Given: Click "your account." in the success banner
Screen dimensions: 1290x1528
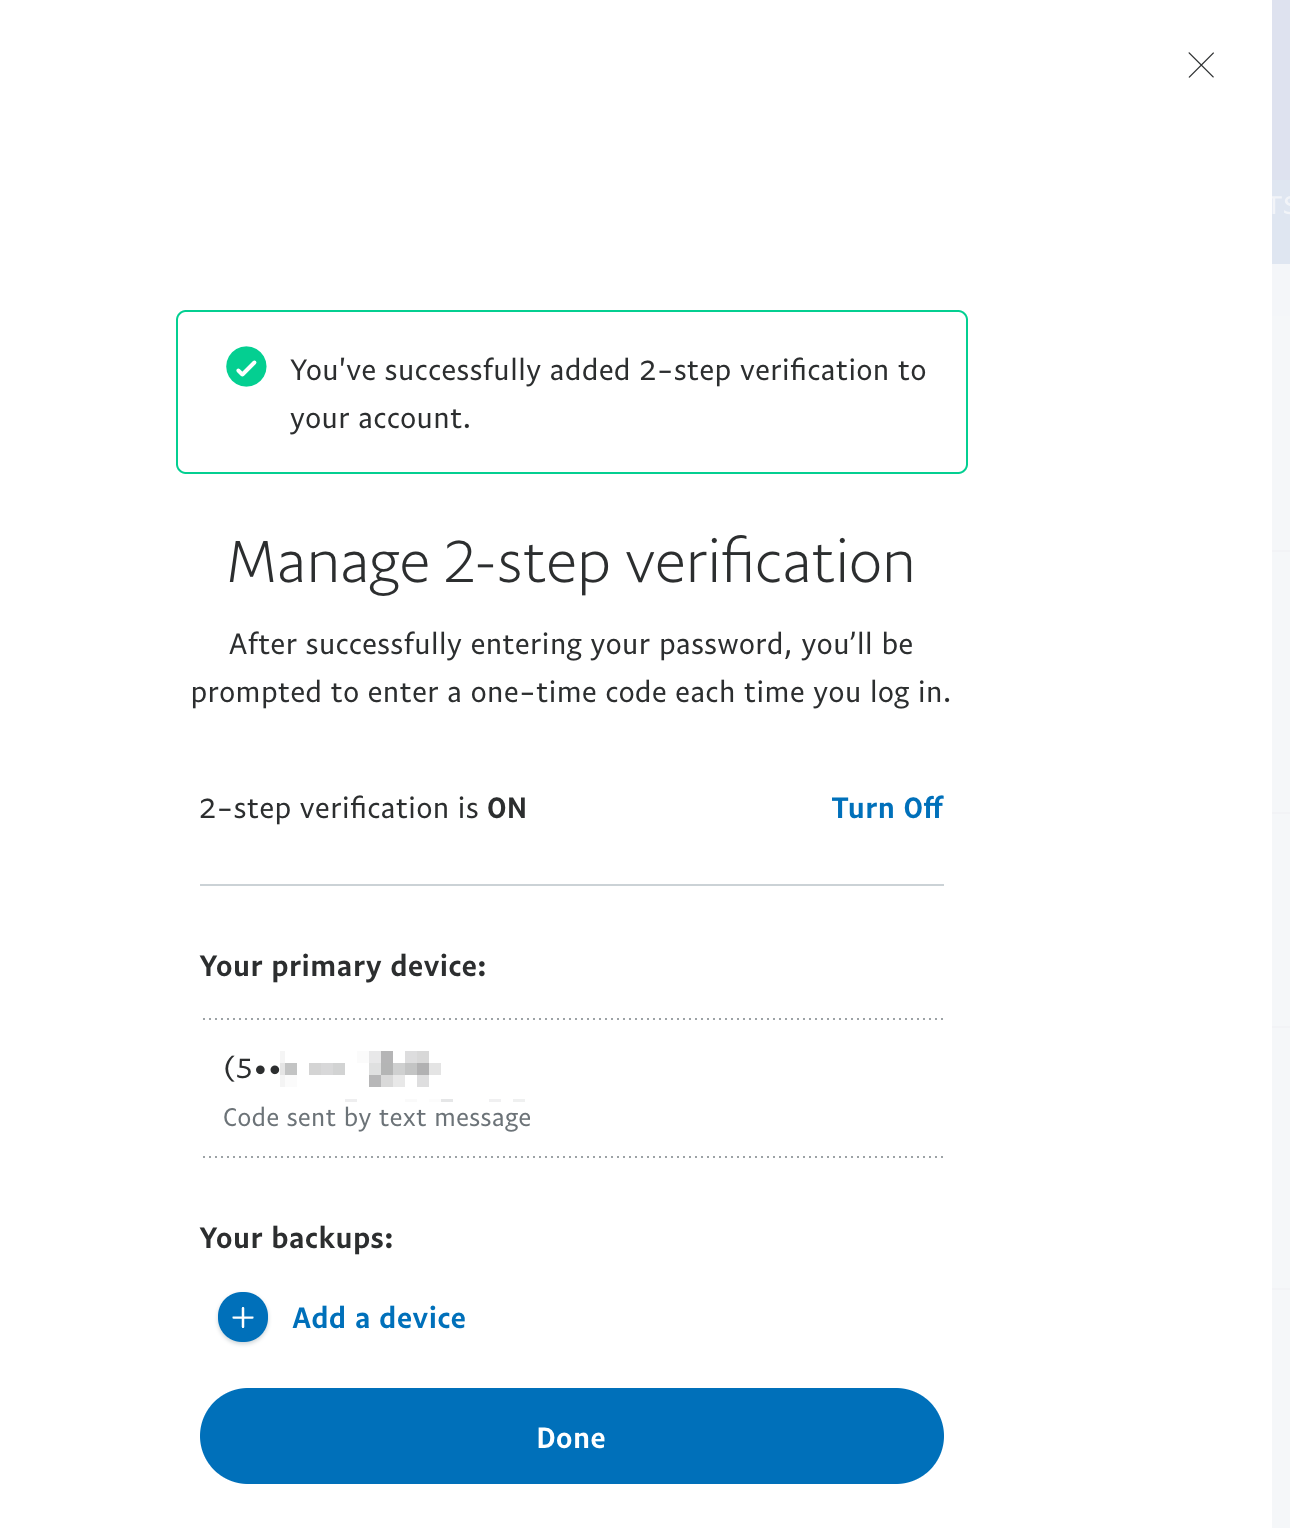Looking at the screenshot, I should coord(380,418).
